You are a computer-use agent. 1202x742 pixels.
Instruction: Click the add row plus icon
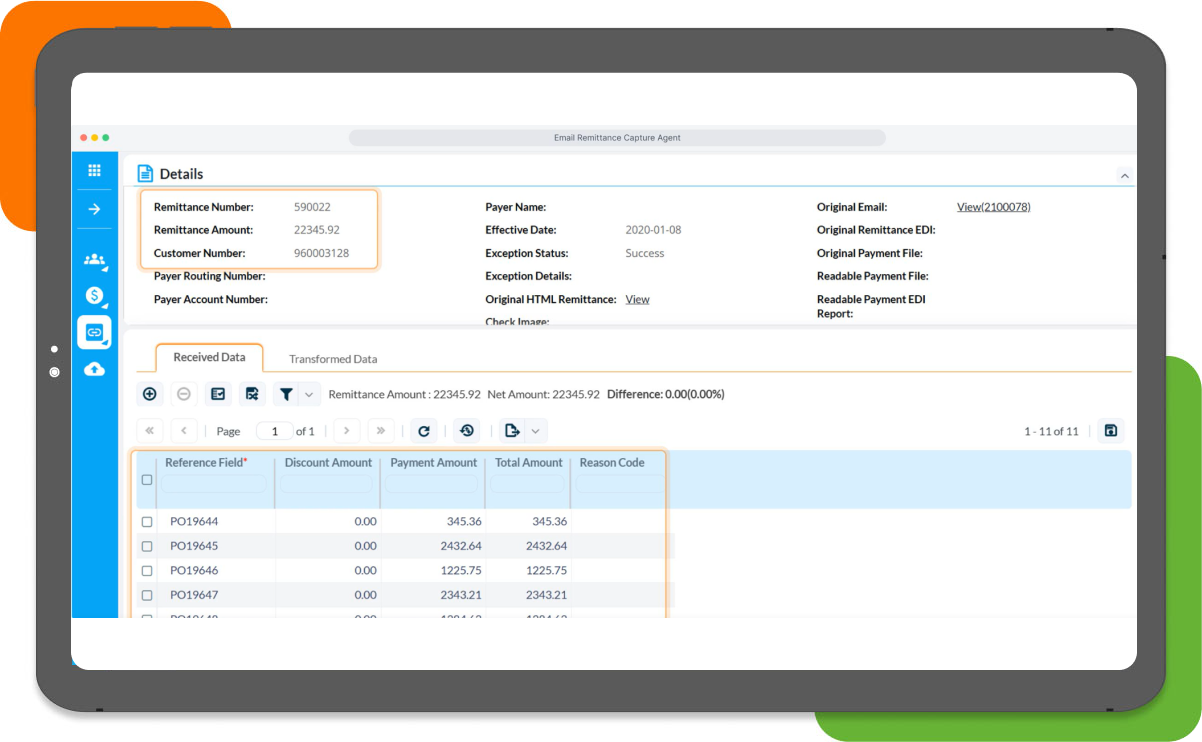point(149,394)
